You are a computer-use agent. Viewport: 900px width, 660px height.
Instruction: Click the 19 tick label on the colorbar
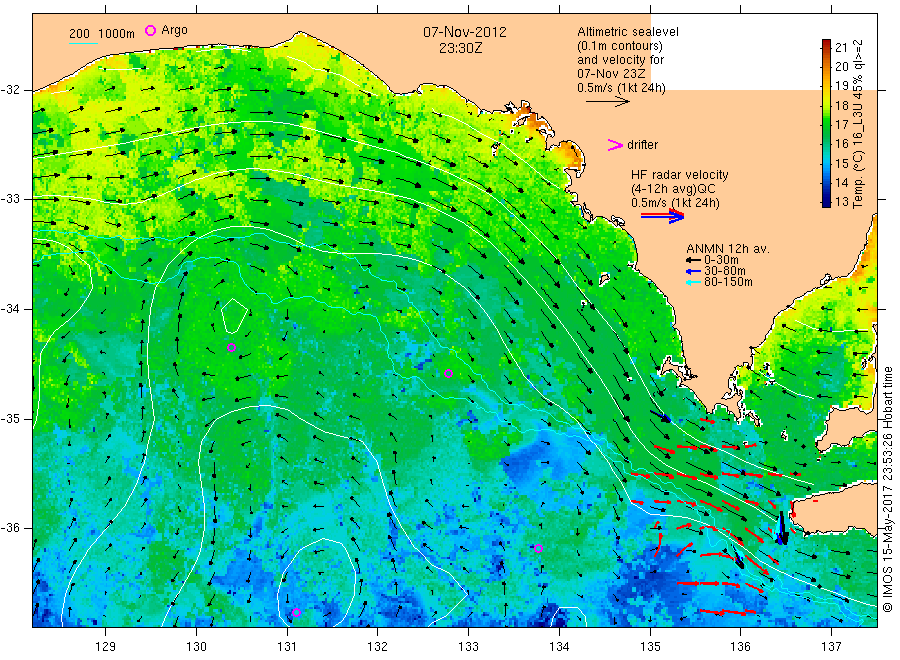(841, 86)
